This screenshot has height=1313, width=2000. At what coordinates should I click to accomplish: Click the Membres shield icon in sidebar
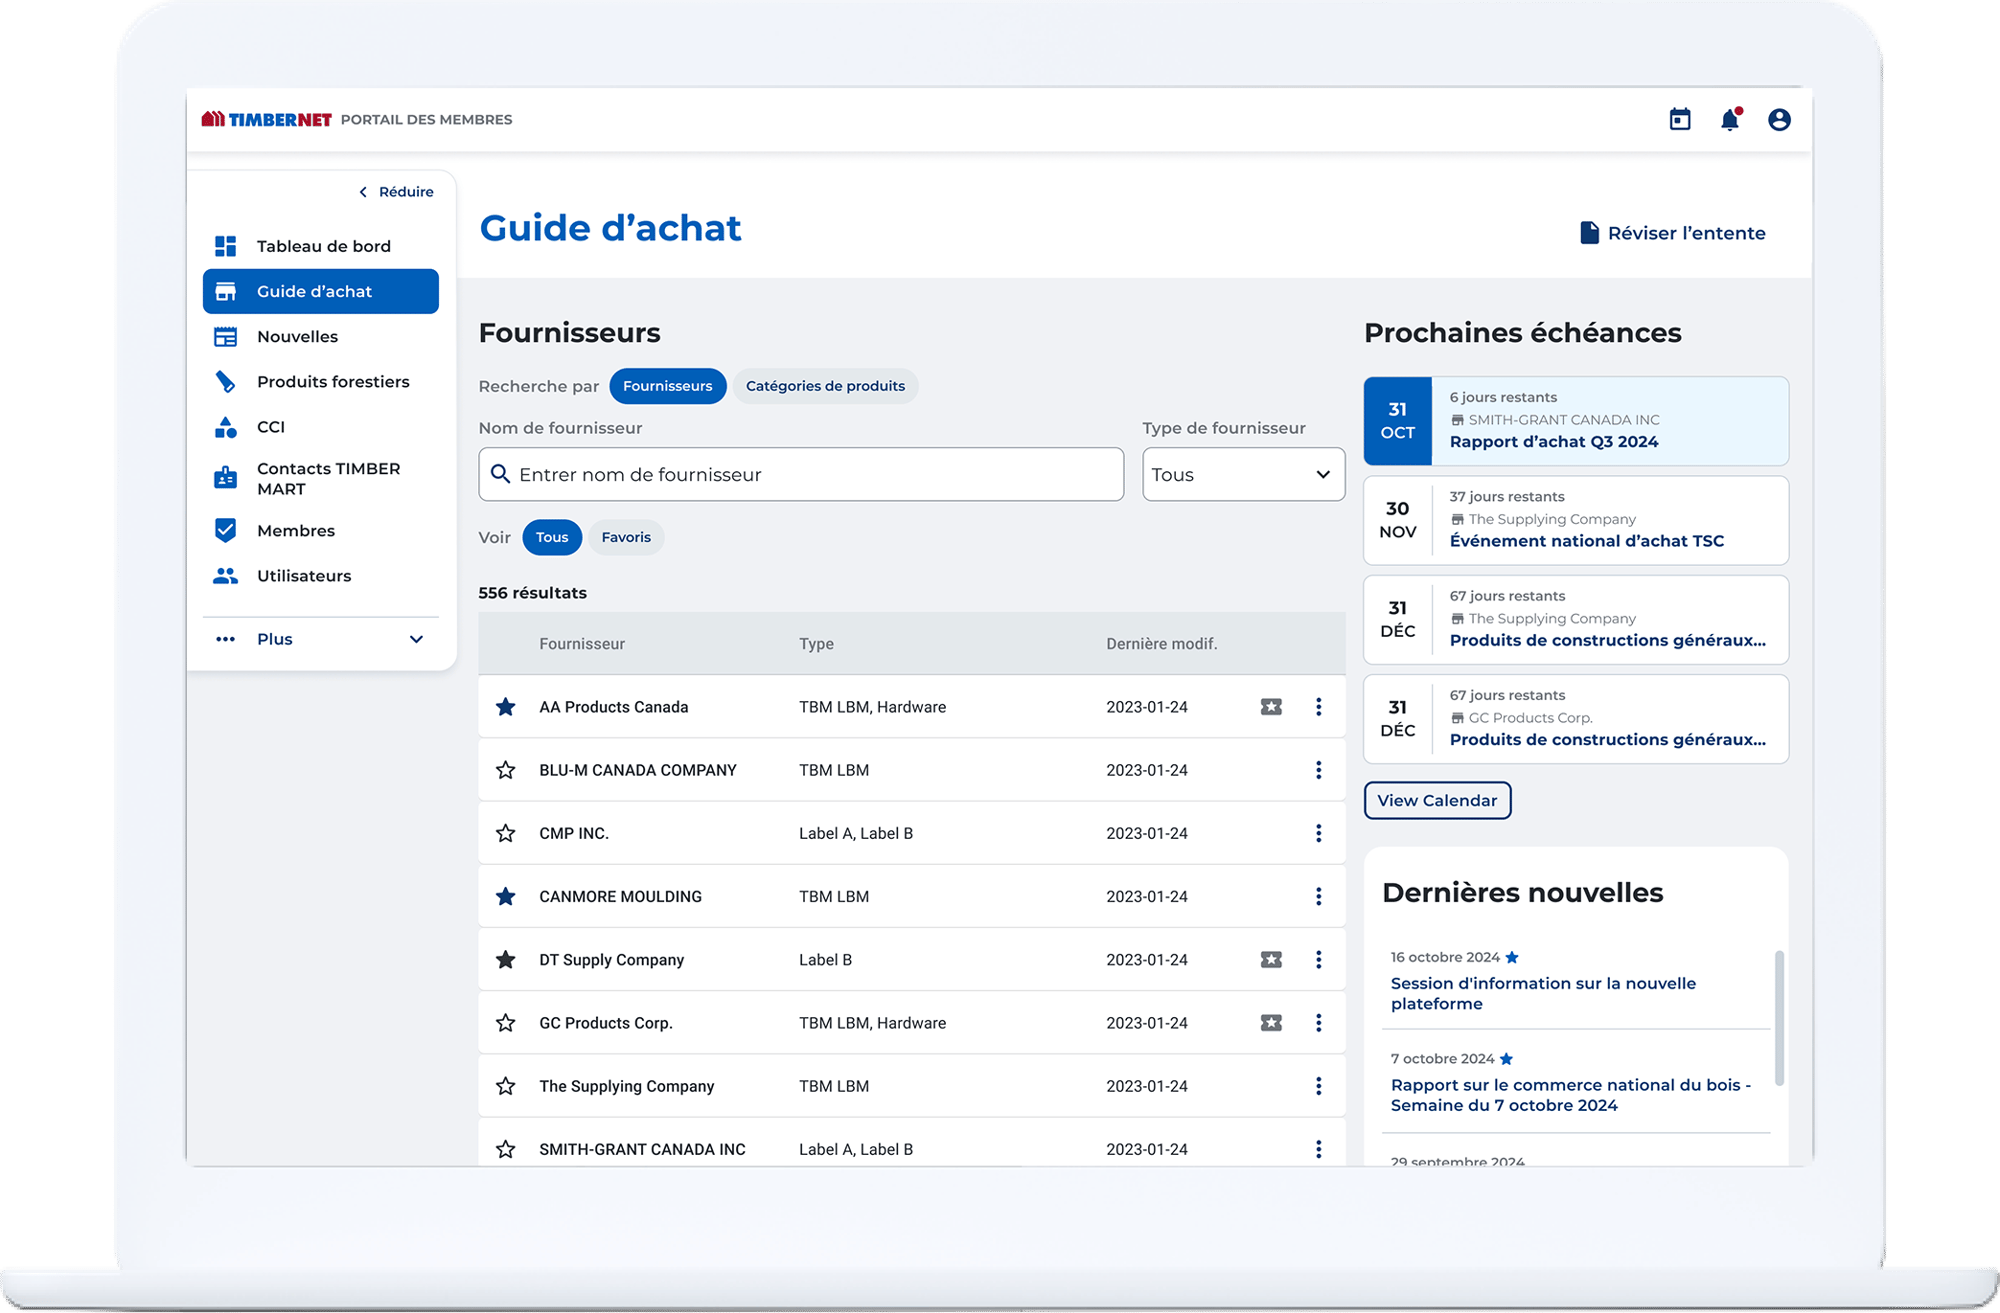pyautogui.click(x=226, y=530)
